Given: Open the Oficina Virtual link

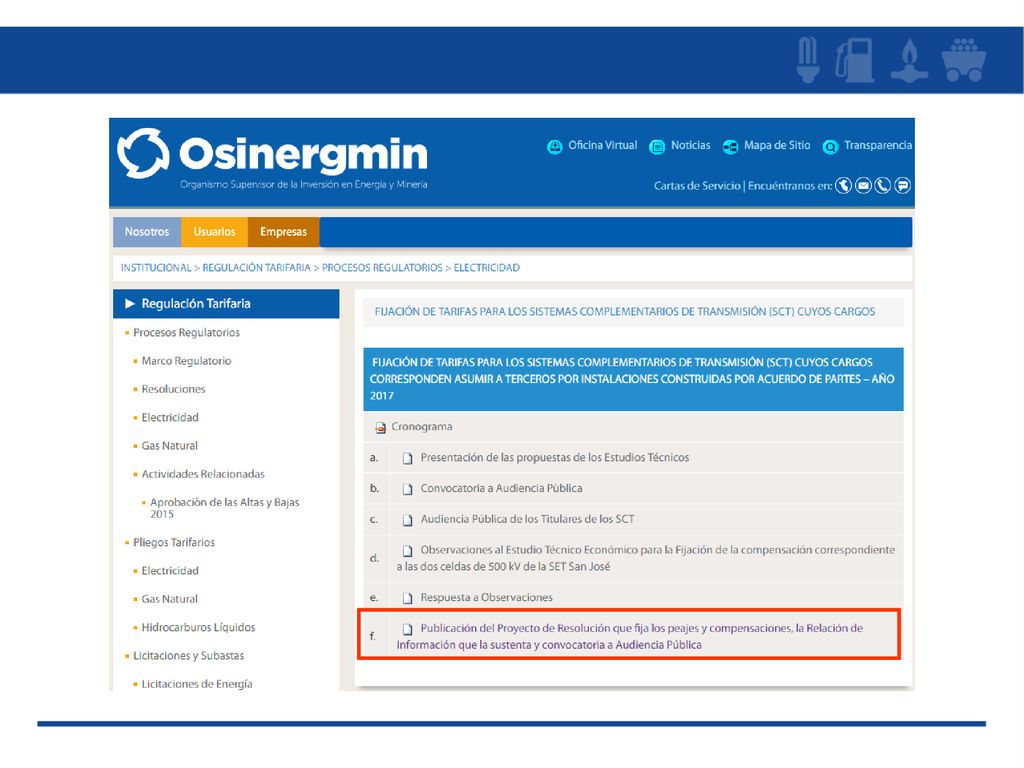Looking at the screenshot, I should [602, 145].
